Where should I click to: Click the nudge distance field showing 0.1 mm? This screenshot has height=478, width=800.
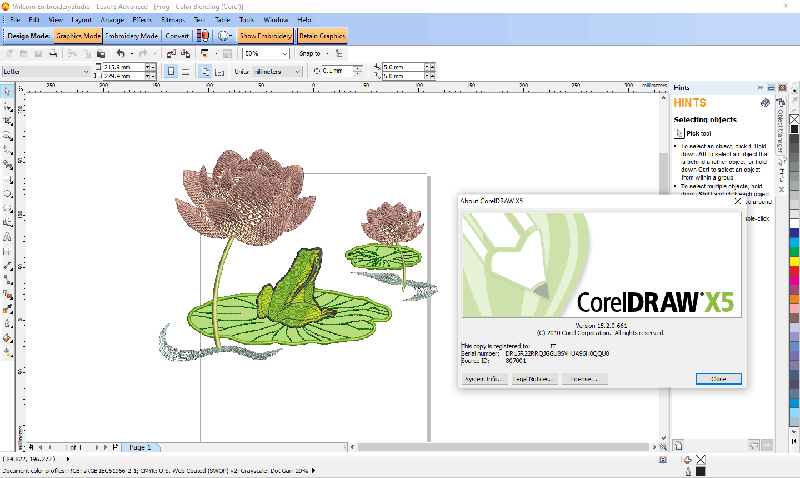coord(337,71)
